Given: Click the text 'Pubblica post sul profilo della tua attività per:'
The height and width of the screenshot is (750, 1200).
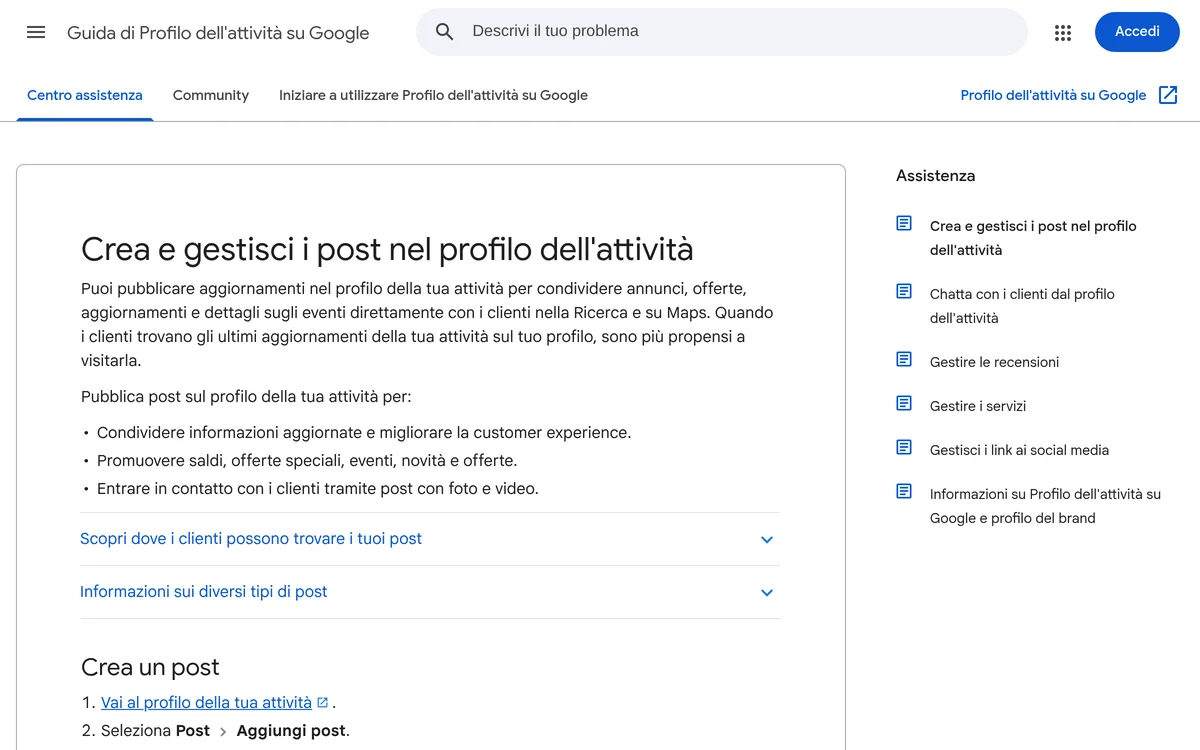Looking at the screenshot, I should [x=246, y=397].
